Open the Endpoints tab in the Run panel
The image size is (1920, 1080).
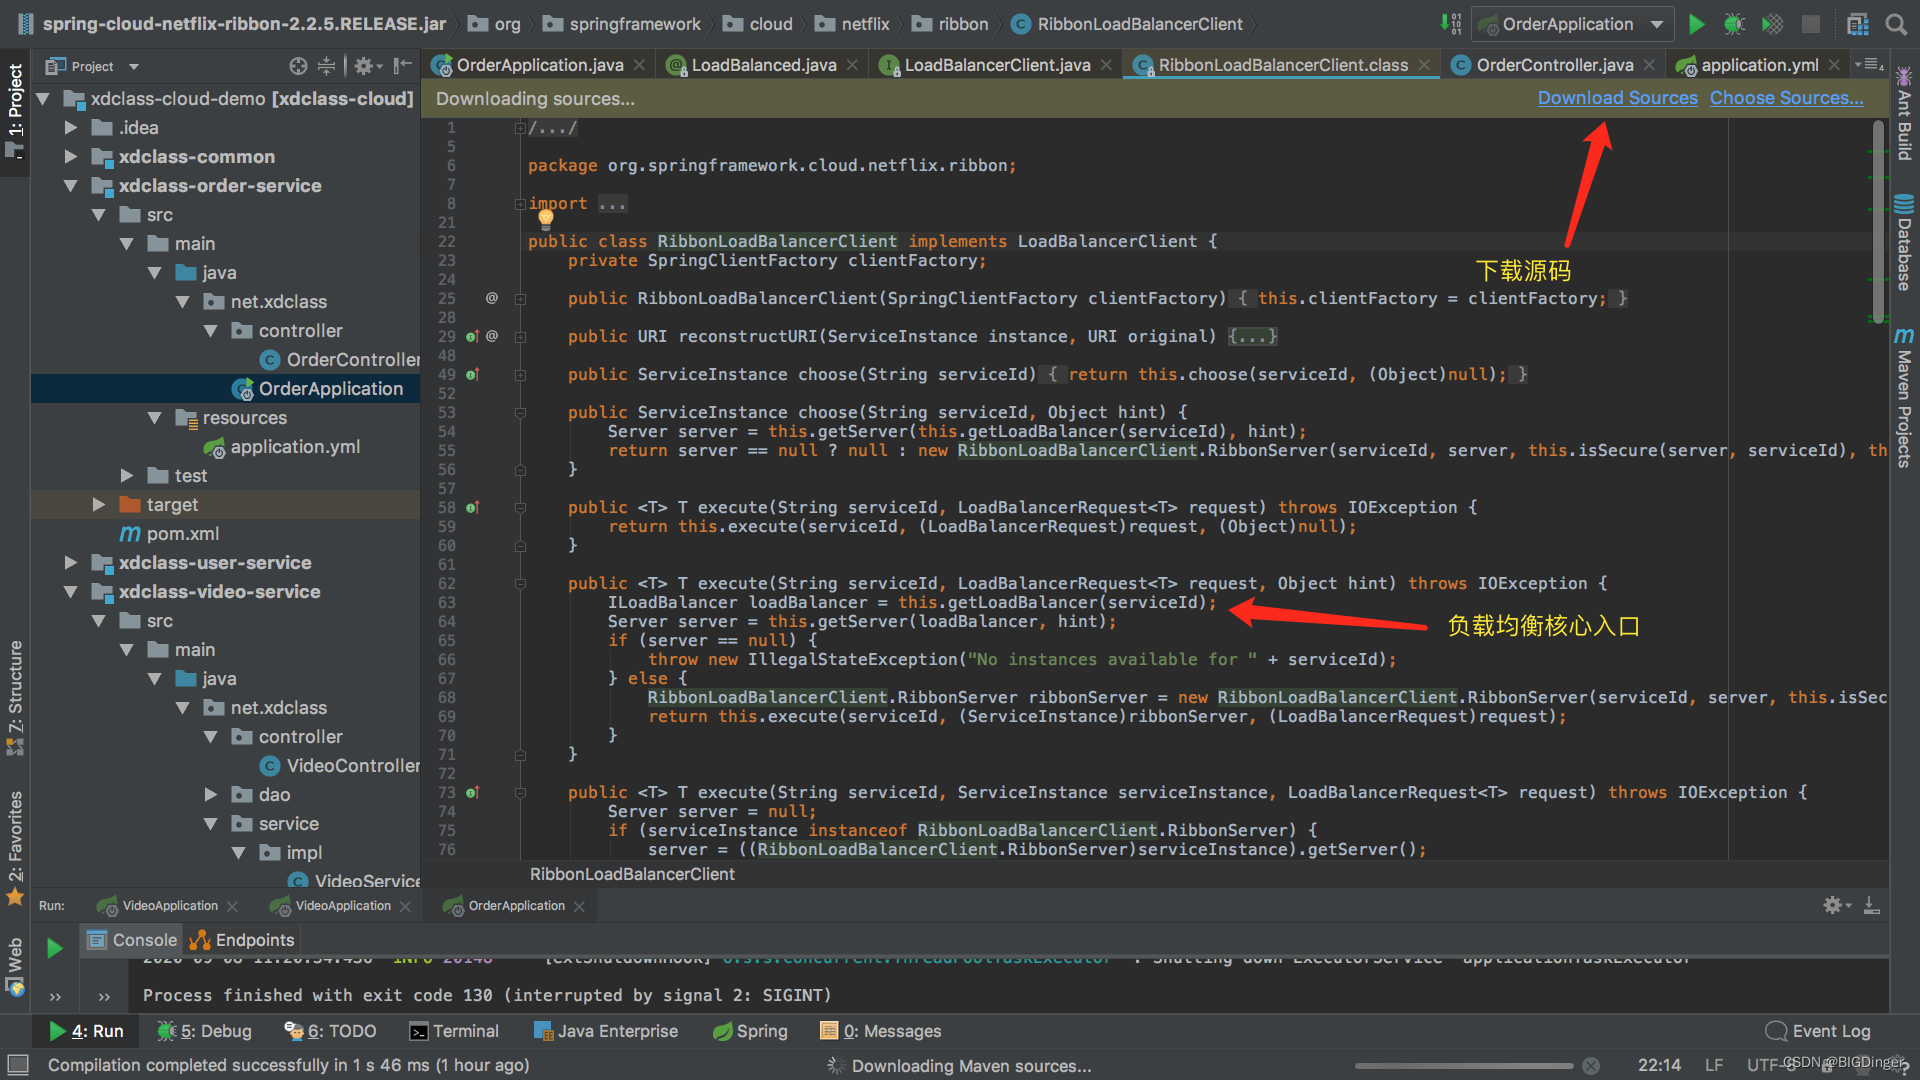point(243,940)
